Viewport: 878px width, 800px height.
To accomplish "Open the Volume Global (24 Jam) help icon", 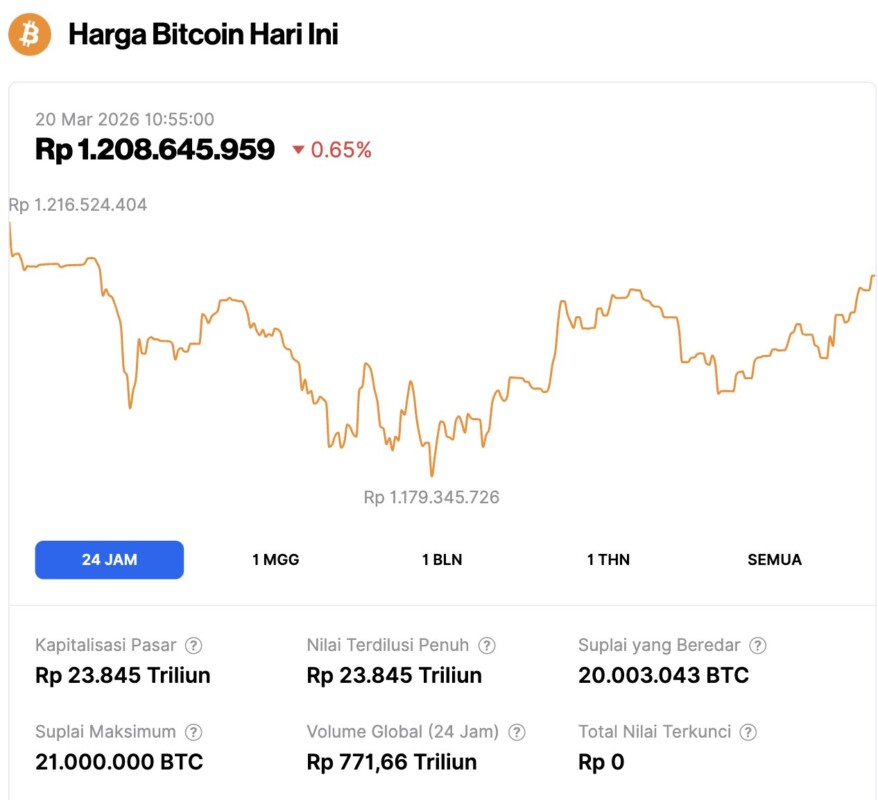I will (x=517, y=732).
